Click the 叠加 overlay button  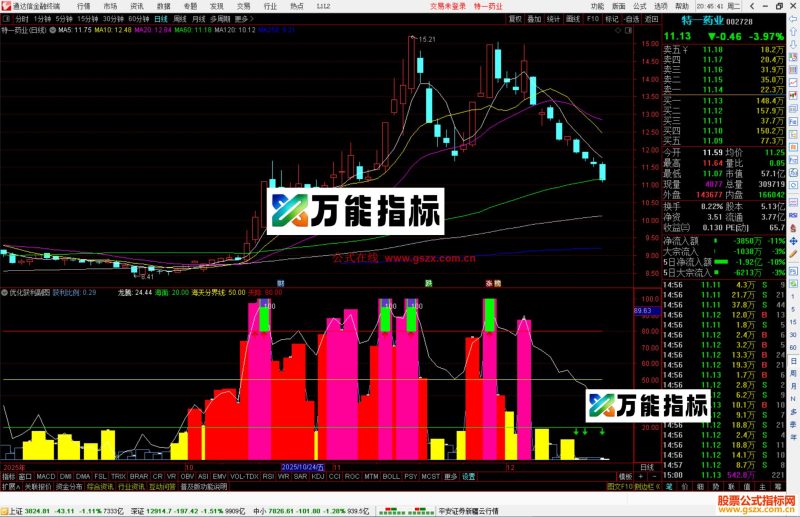click(x=534, y=19)
